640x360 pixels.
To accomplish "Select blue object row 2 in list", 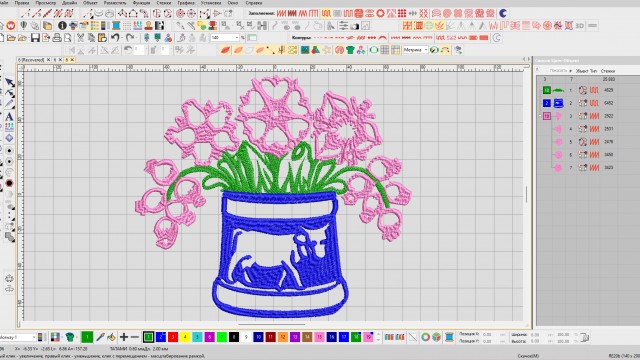I will click(x=588, y=103).
